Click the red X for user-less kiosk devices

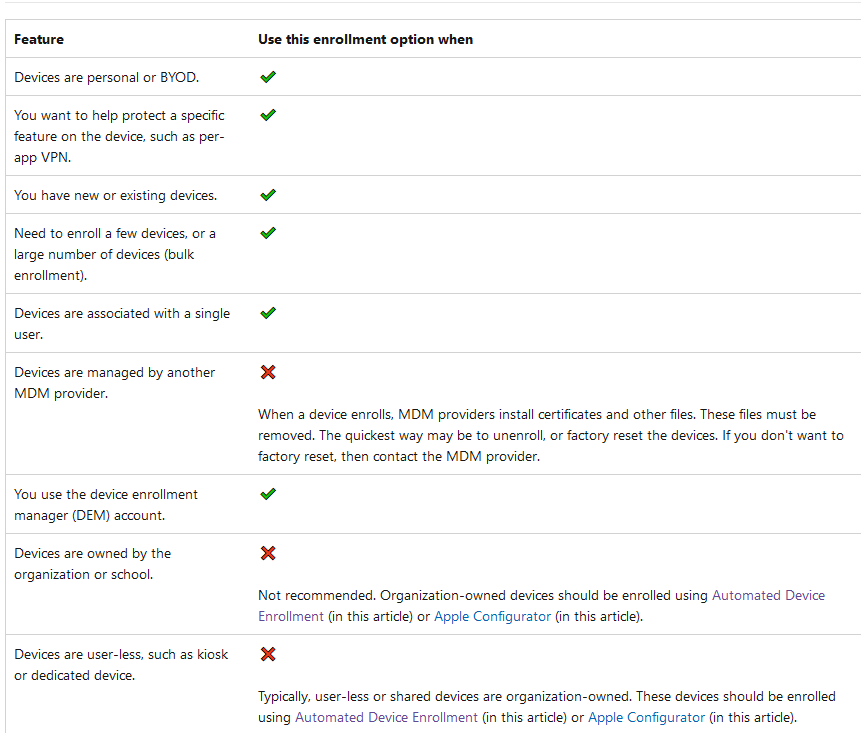[267, 654]
